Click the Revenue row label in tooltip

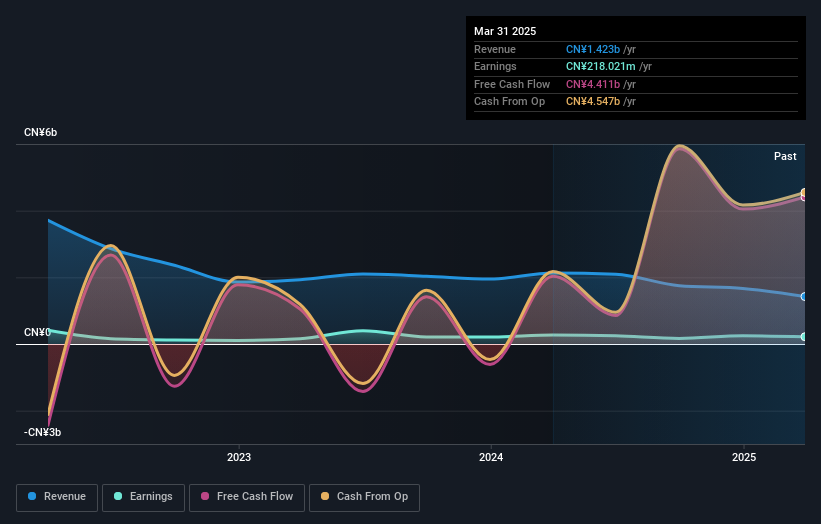[495, 49]
